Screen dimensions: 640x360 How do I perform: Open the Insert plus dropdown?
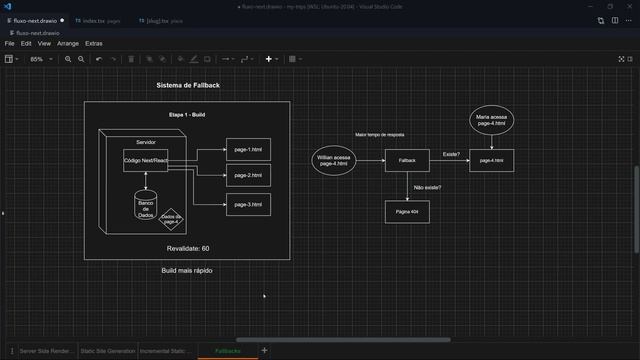tap(271, 59)
